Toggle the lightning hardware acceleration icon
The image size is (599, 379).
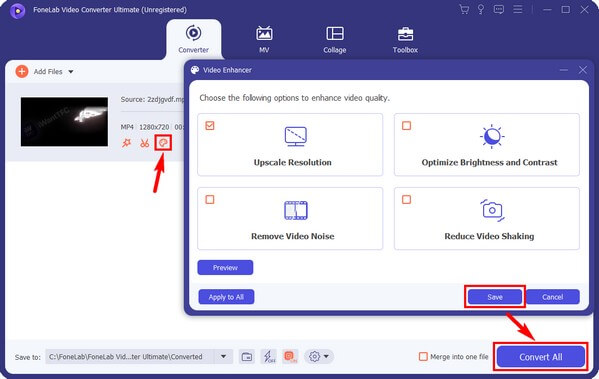(269, 356)
